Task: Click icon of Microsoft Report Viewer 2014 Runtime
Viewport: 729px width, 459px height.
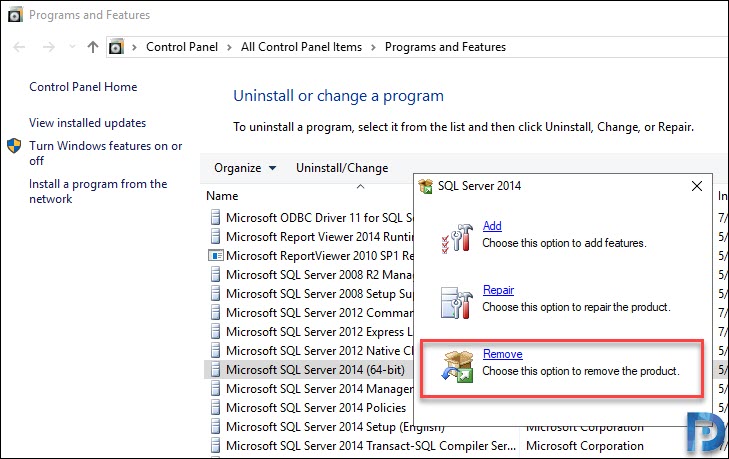Action: 215,236
